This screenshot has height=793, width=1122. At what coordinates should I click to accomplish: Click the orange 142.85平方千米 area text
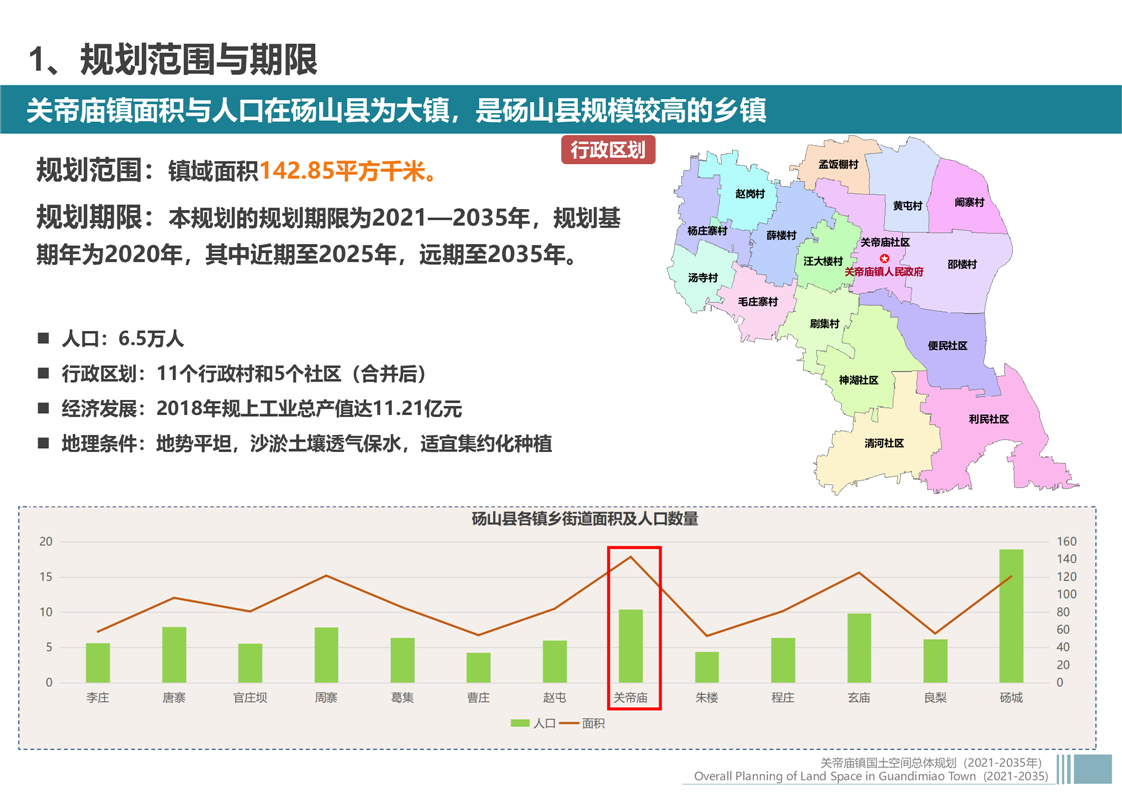tap(349, 171)
